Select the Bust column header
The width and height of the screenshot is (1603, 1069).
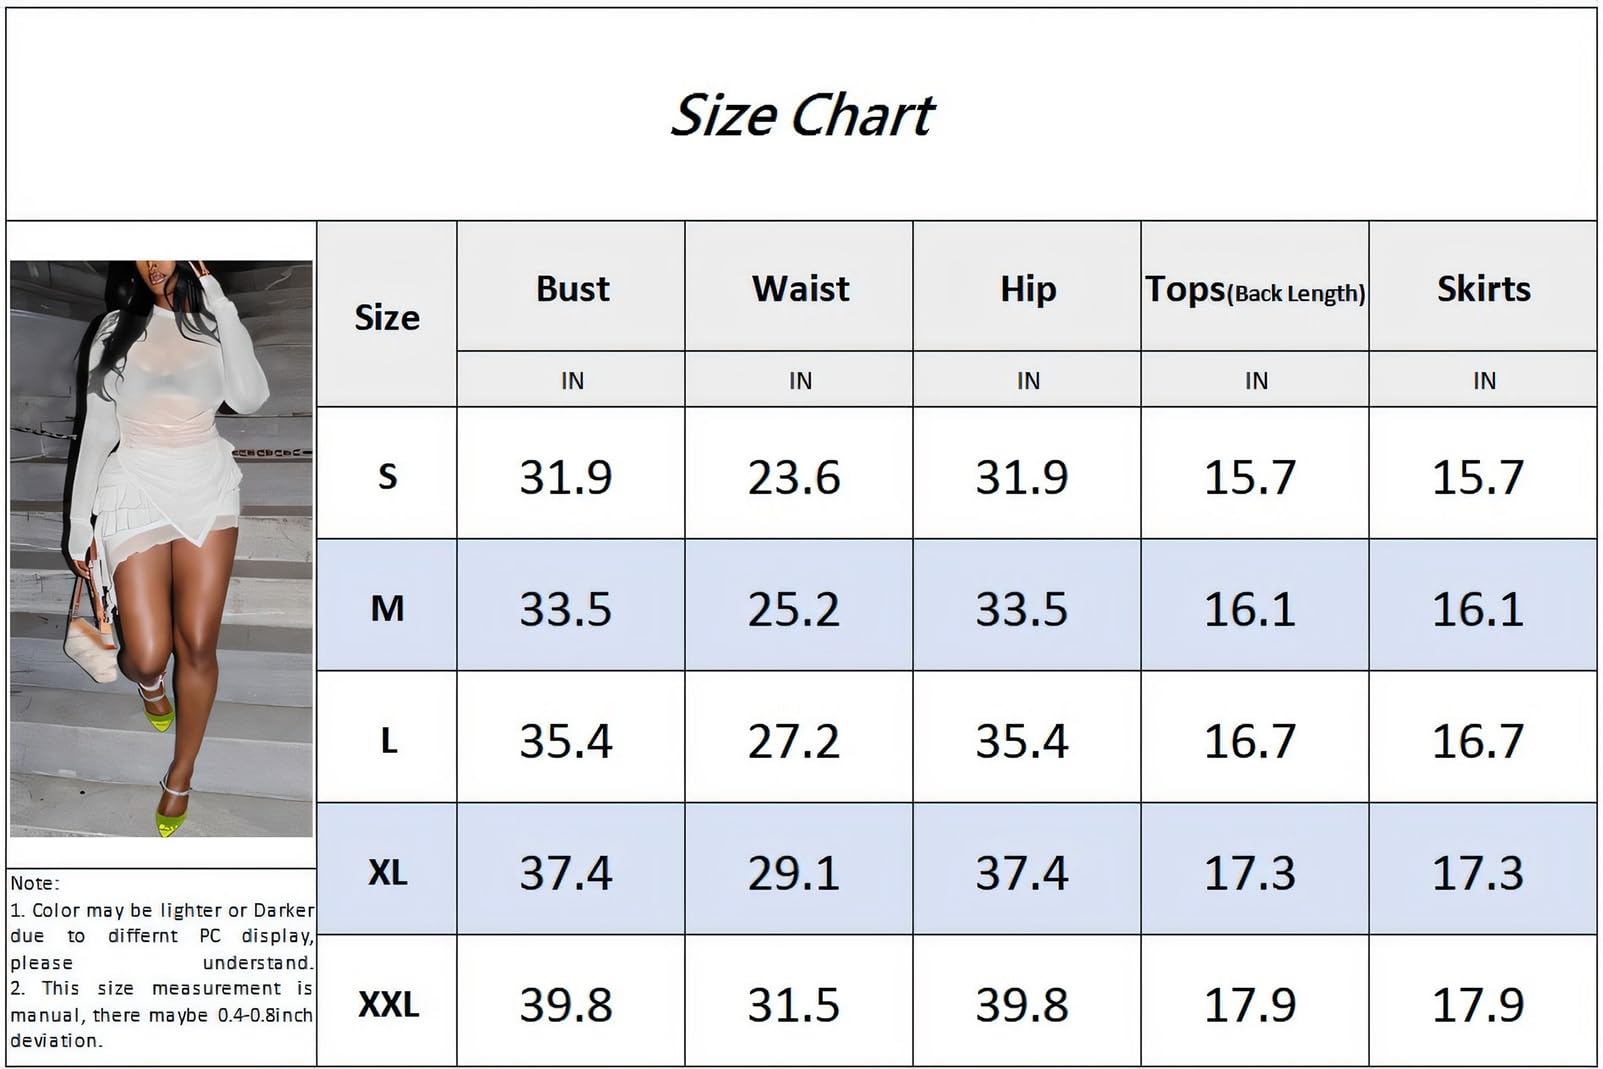pyautogui.click(x=572, y=289)
